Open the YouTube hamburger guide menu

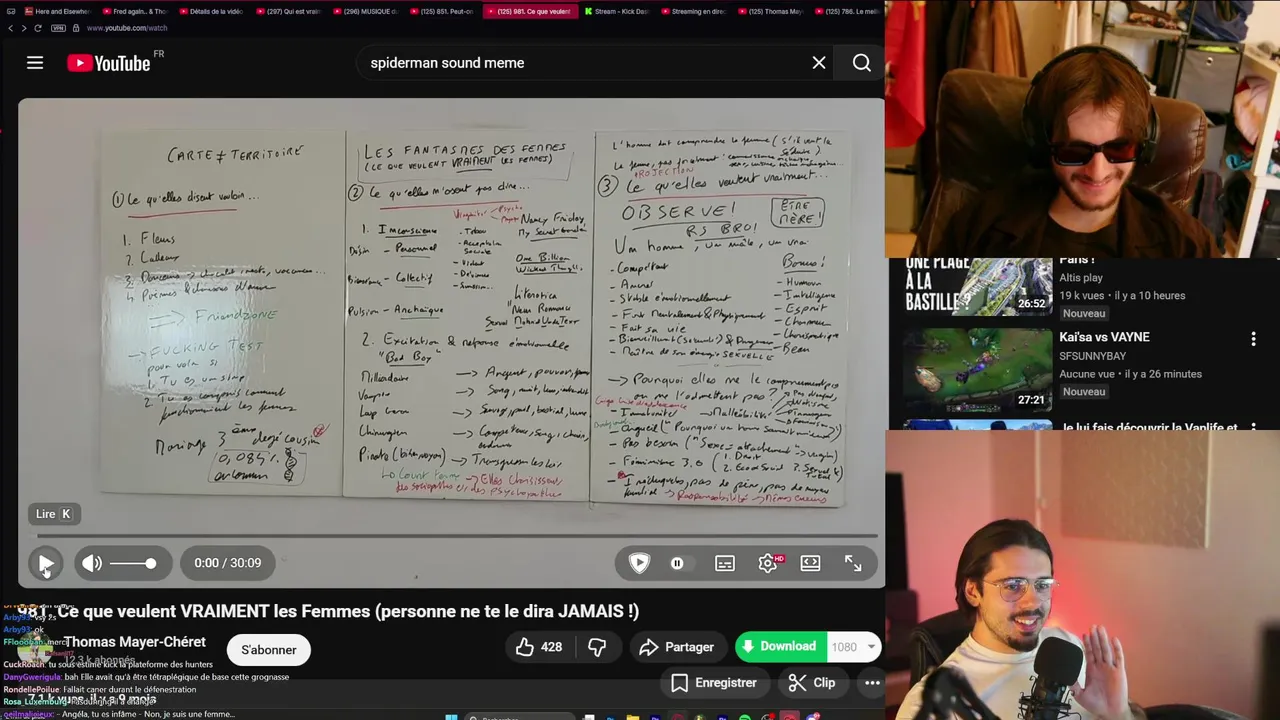point(35,63)
